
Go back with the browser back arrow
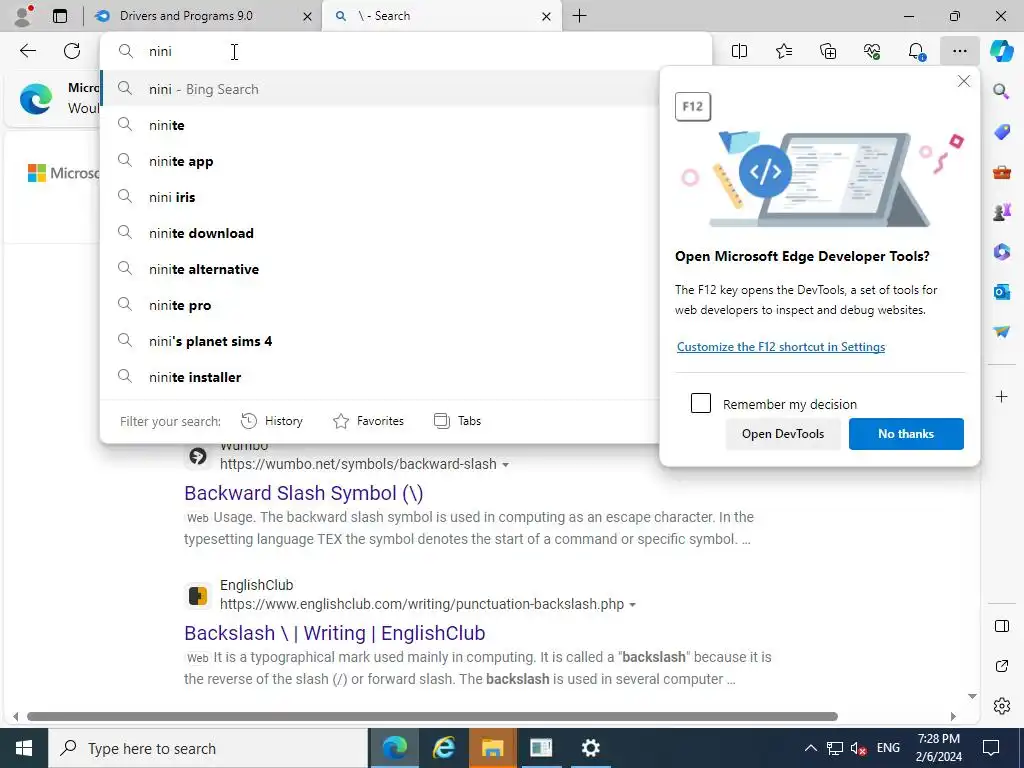pos(27,51)
